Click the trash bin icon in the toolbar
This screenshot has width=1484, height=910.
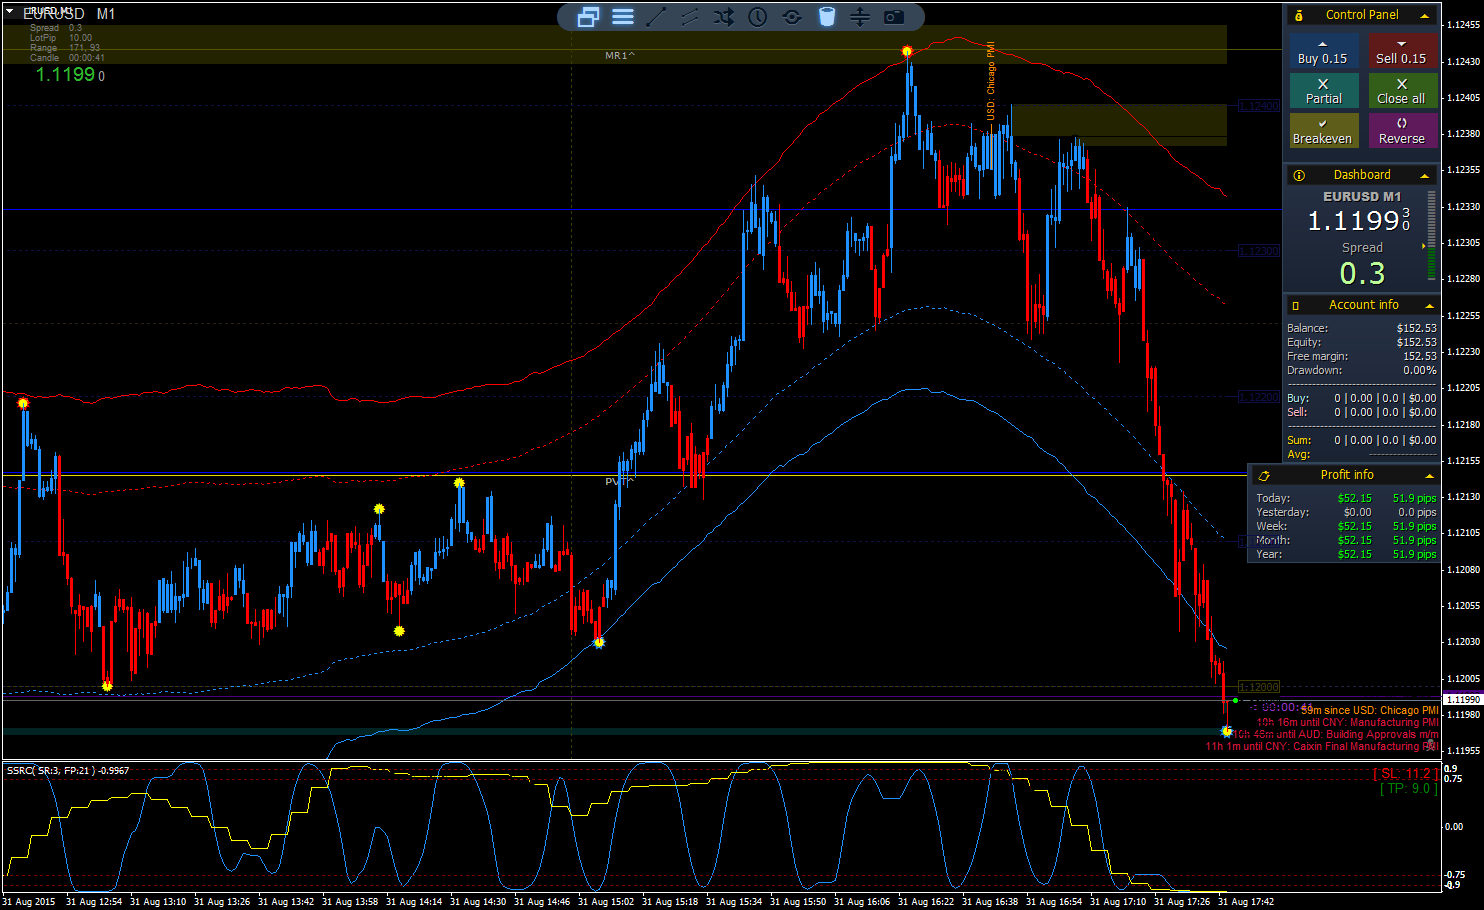(826, 16)
